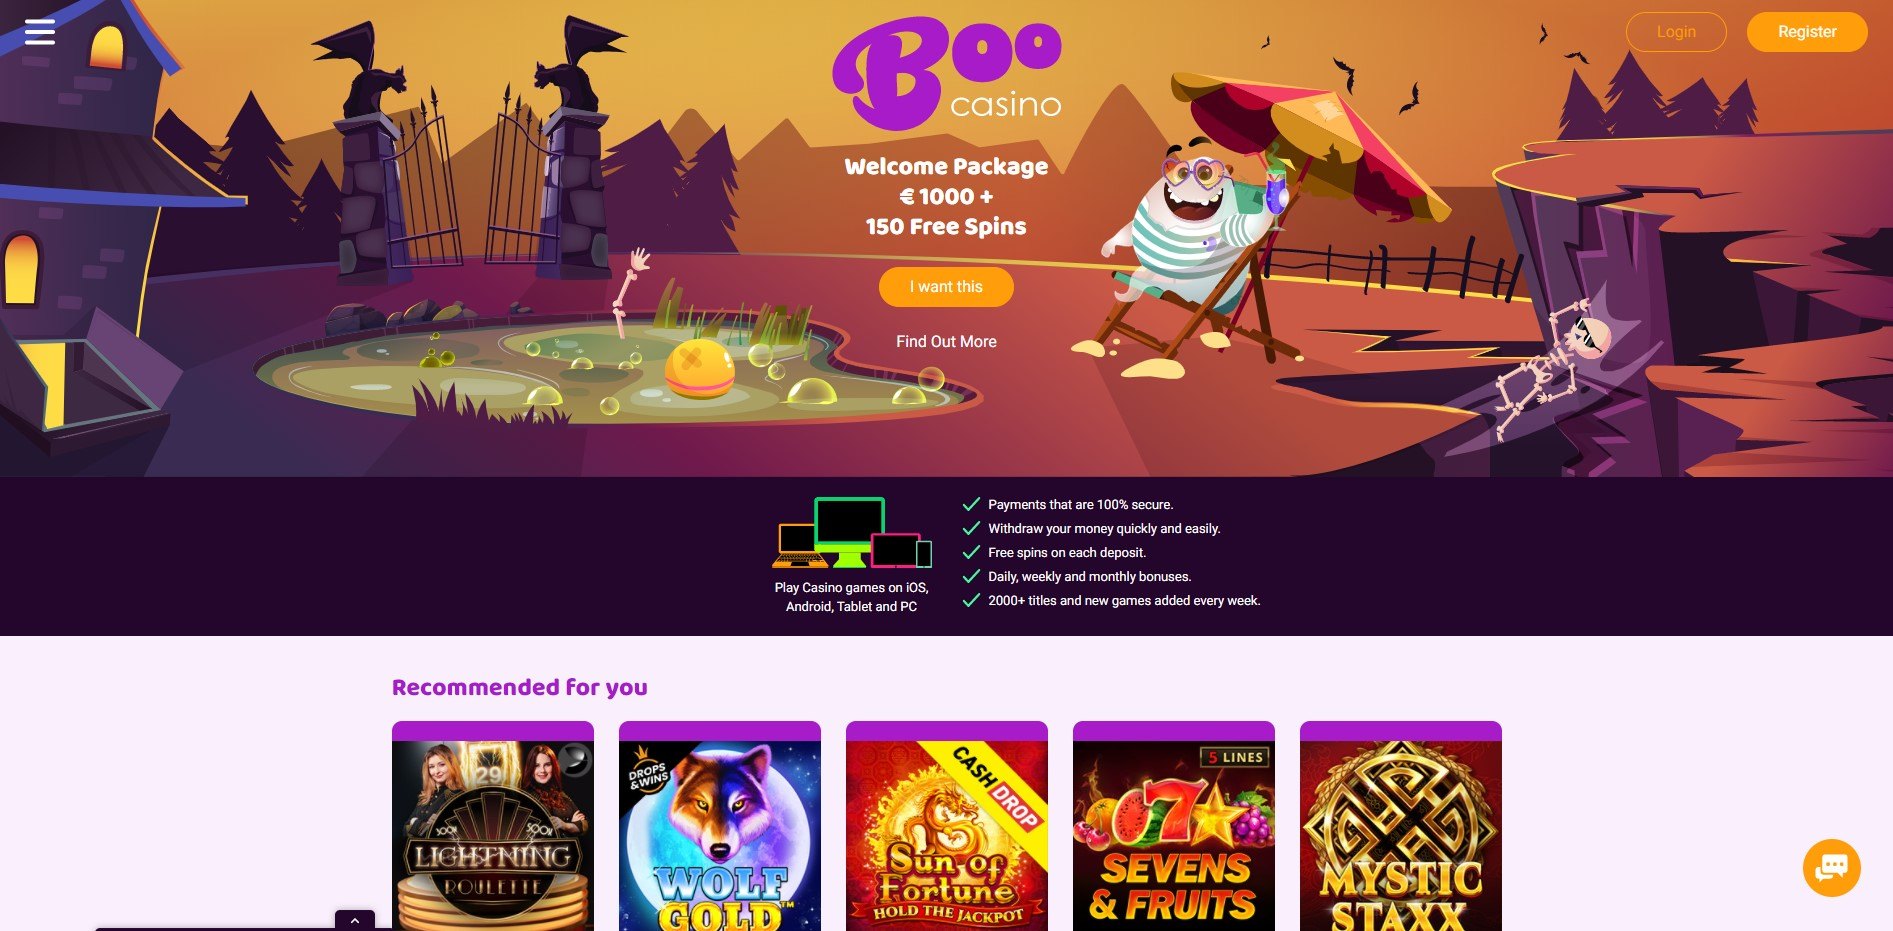Launch the Mystic Staxx game tile

tap(1401, 827)
